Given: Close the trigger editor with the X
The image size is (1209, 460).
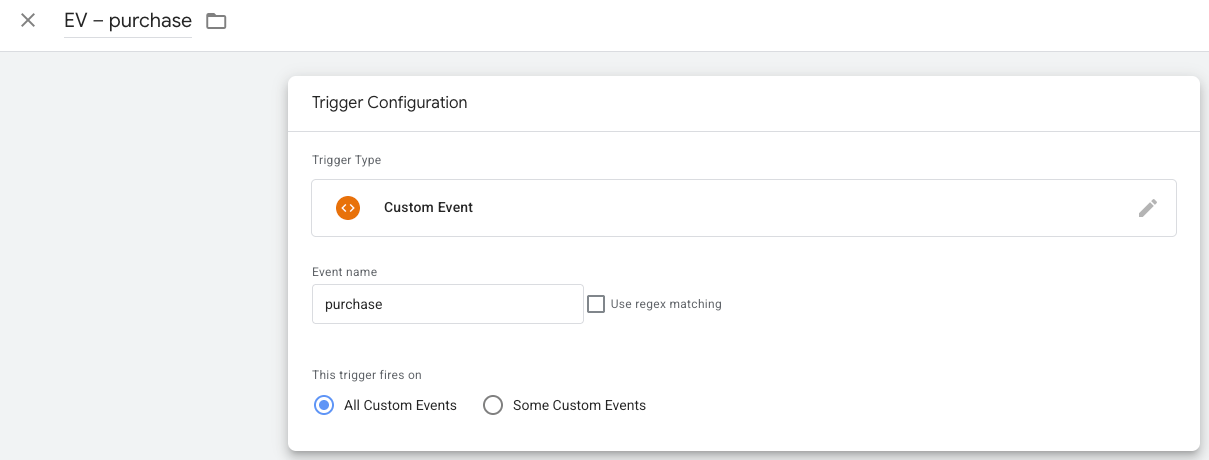Looking at the screenshot, I should click(x=28, y=20).
